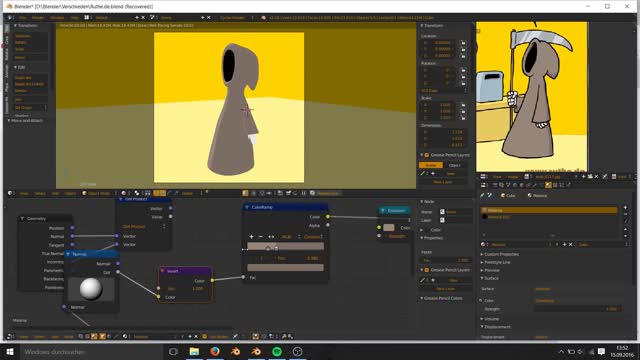Remove material slot with minus icon
Screen dimensions: 640x360
tap(625, 214)
